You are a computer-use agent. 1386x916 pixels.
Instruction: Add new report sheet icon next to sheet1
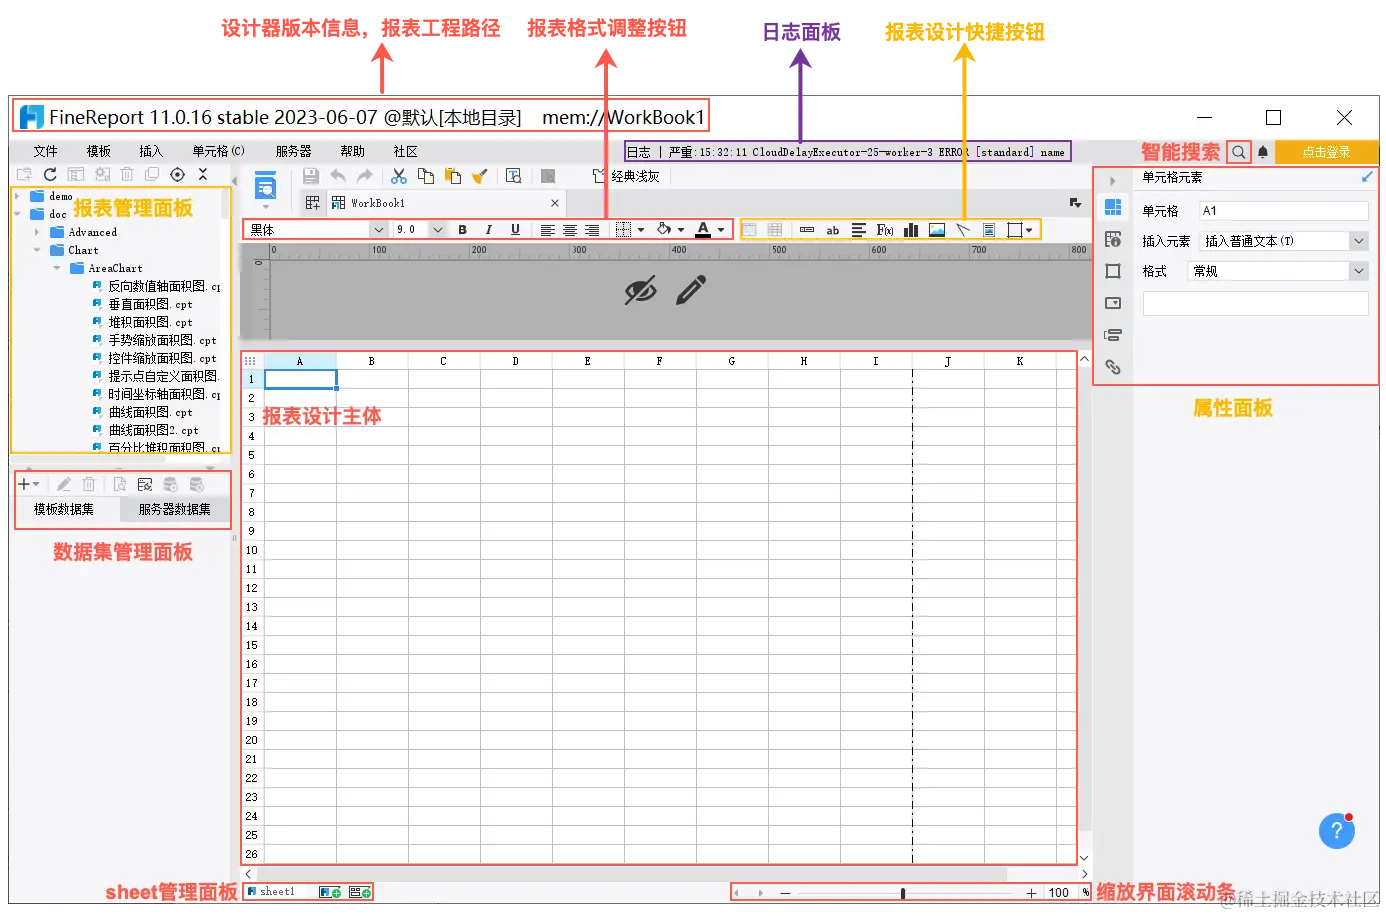tap(330, 892)
